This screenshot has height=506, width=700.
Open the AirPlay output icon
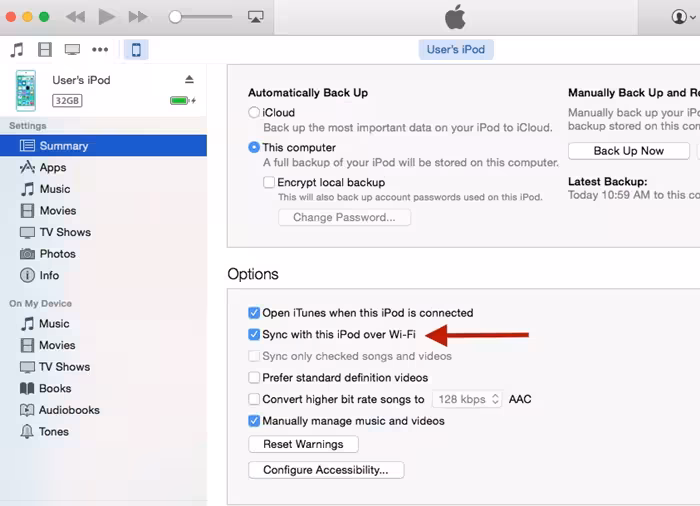point(255,17)
